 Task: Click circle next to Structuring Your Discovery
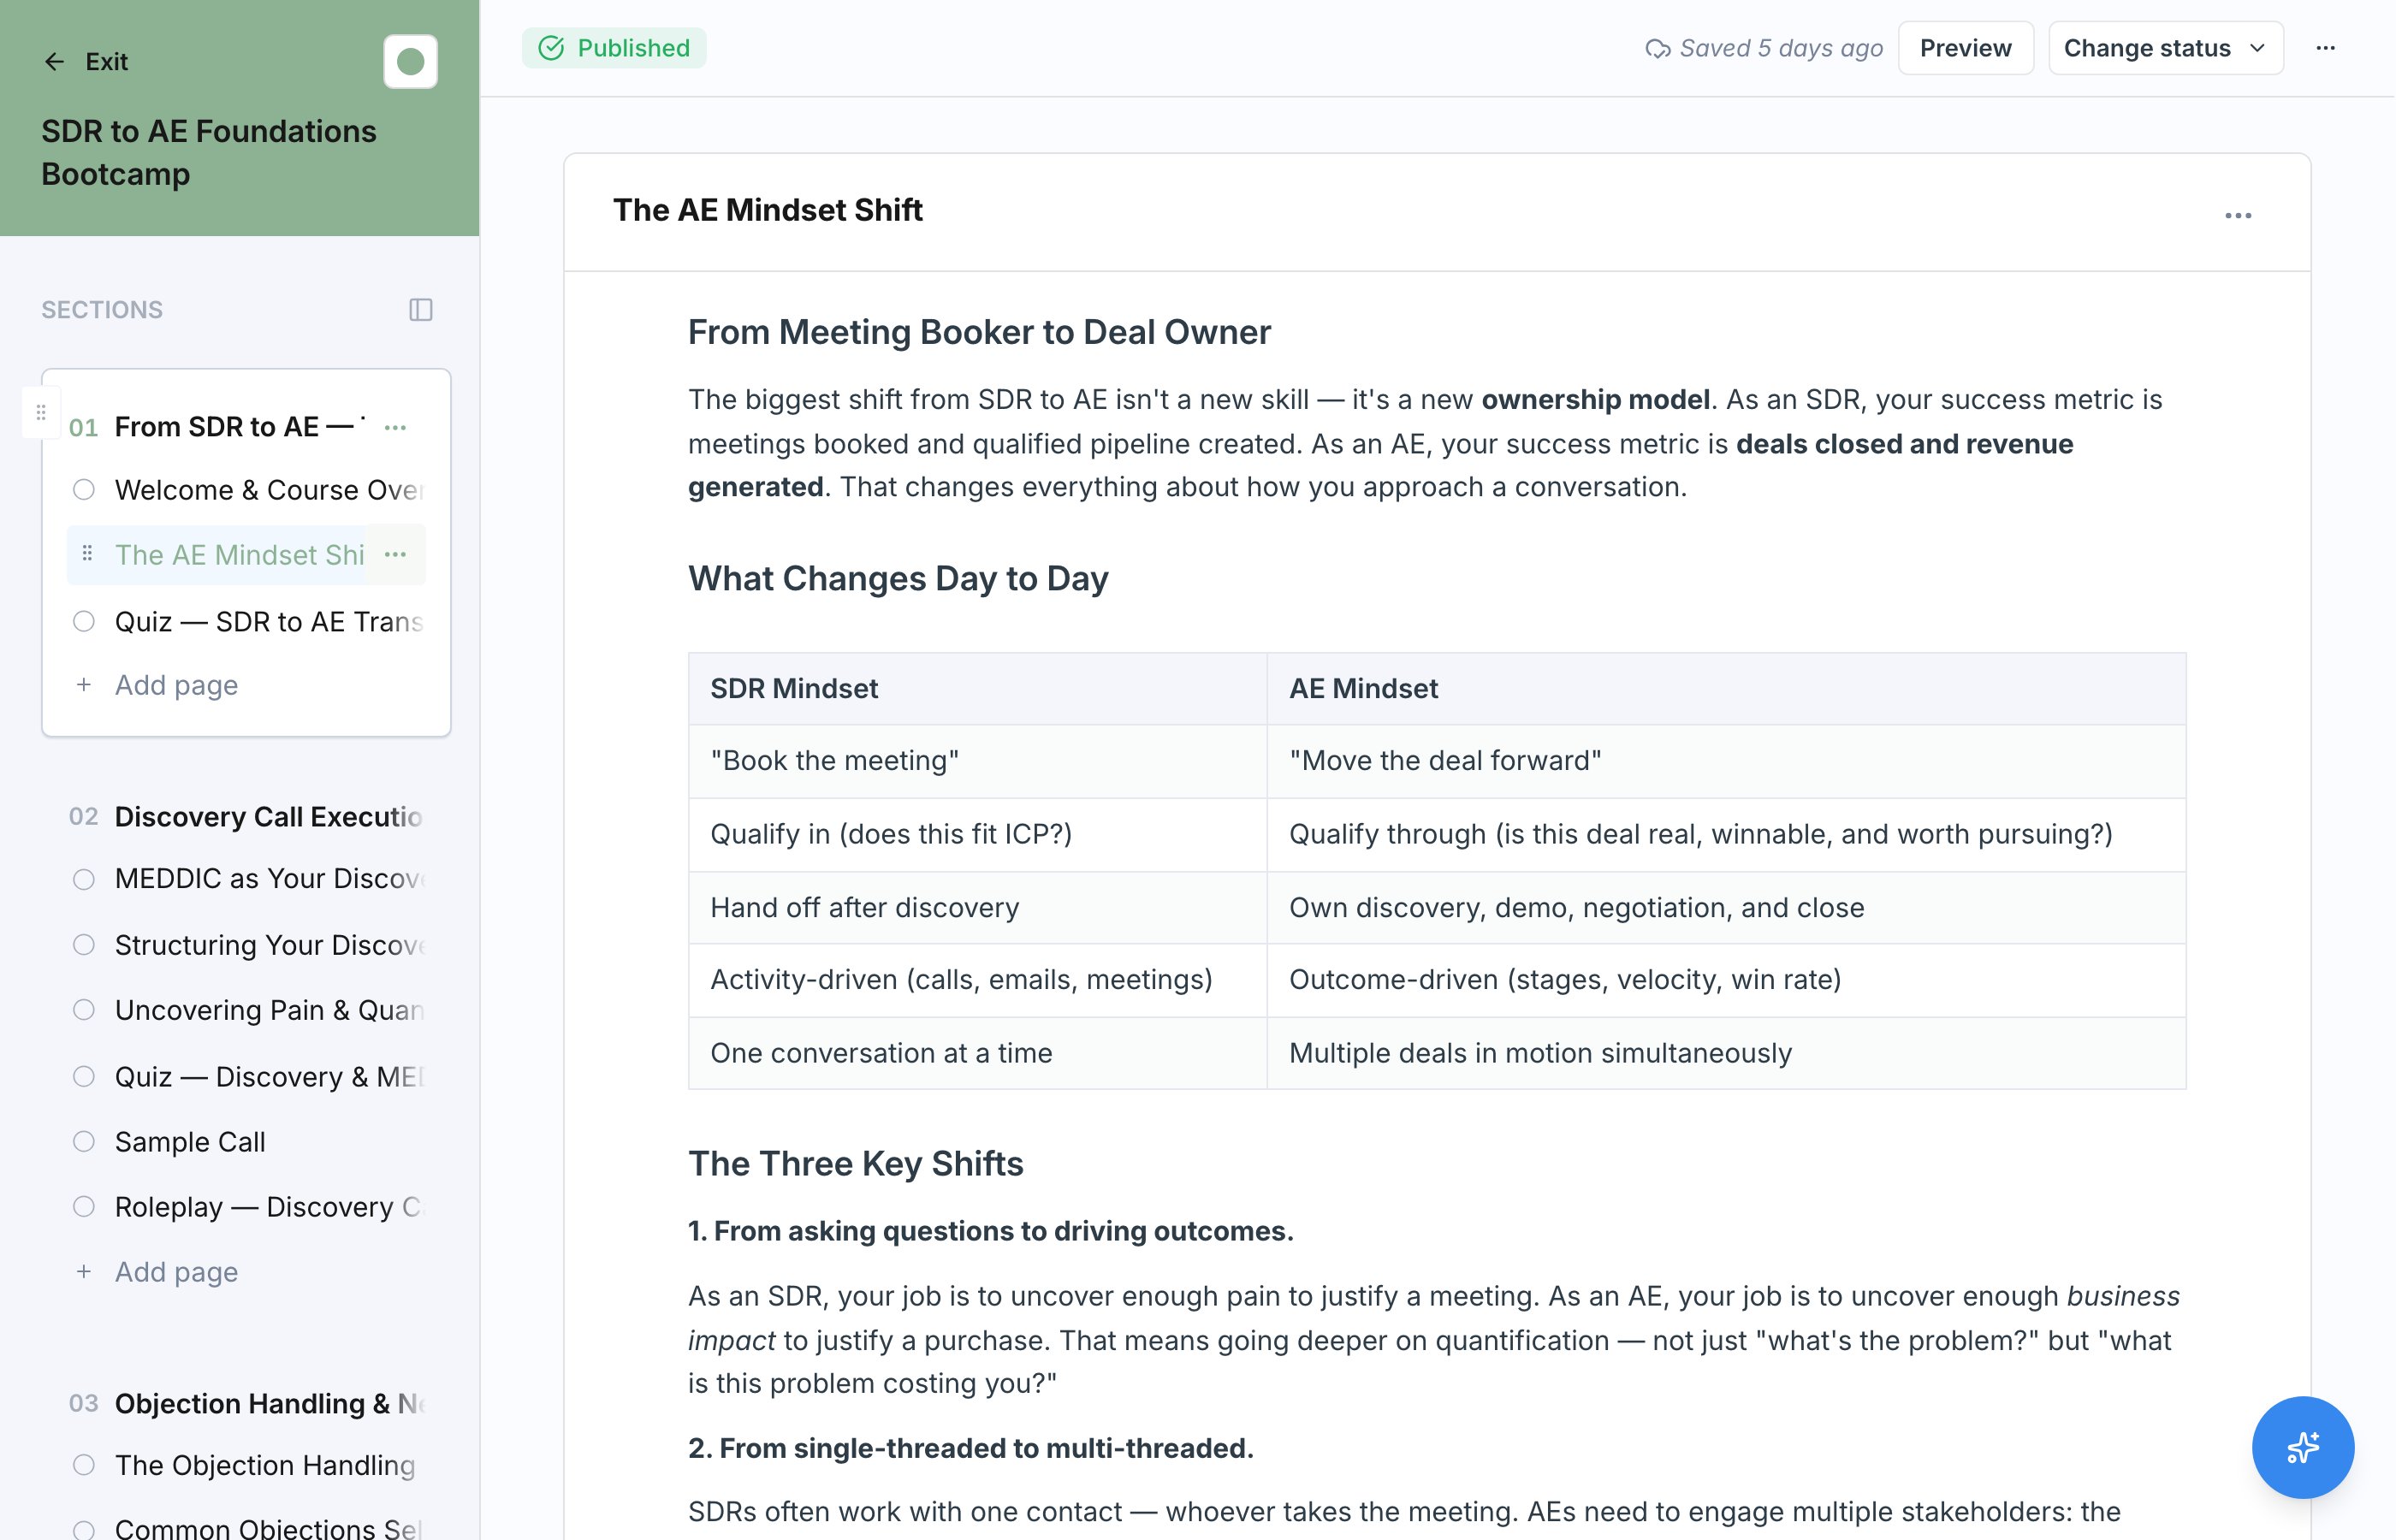coord(84,945)
